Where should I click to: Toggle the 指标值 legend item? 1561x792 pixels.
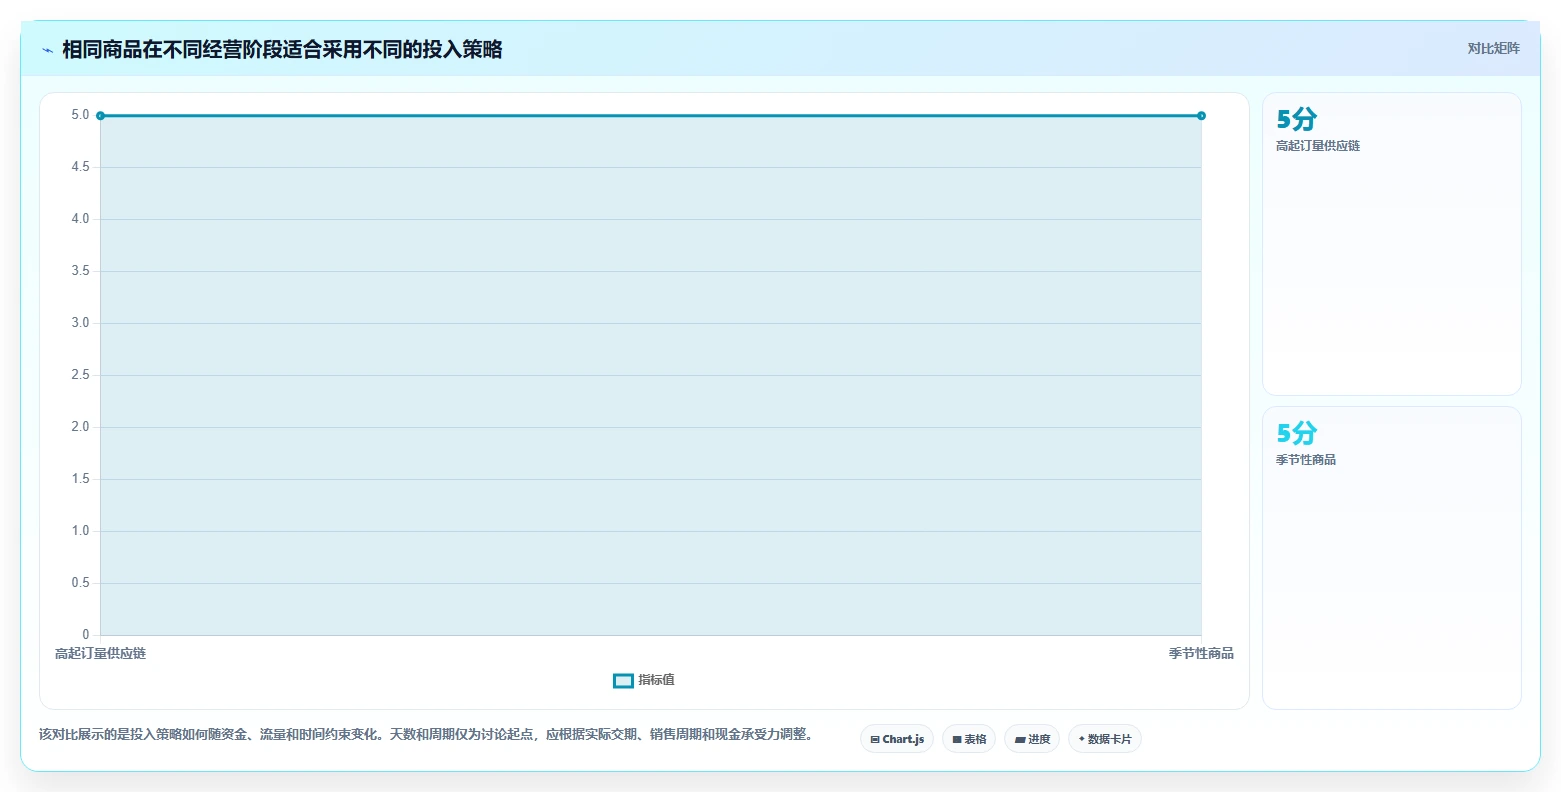pos(644,680)
